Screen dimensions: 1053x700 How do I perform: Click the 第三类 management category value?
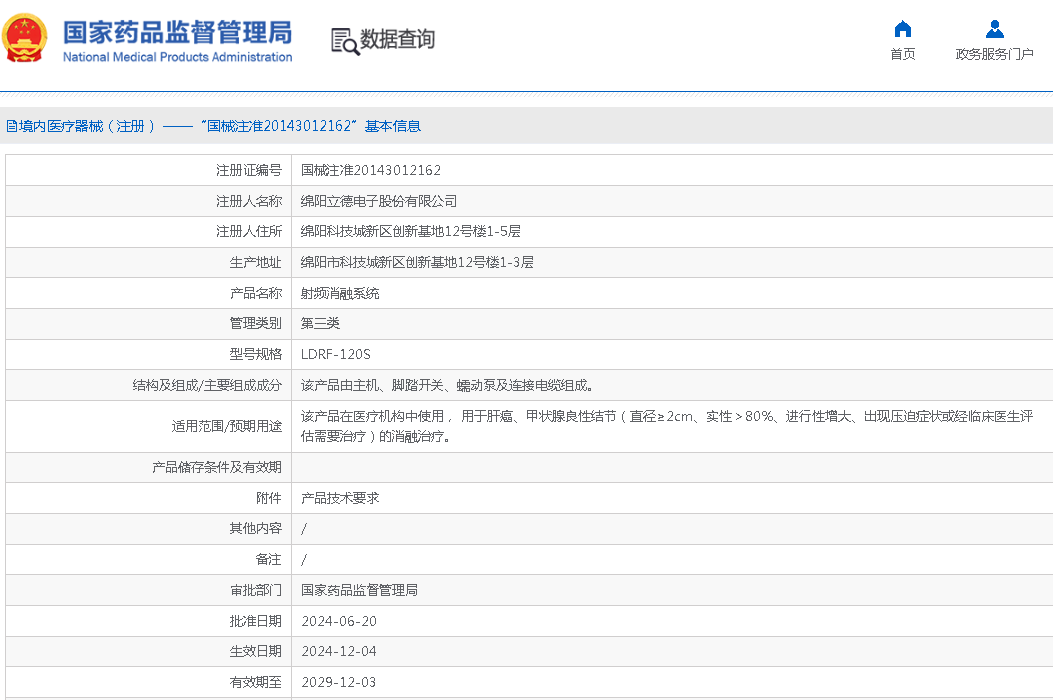tap(320, 324)
